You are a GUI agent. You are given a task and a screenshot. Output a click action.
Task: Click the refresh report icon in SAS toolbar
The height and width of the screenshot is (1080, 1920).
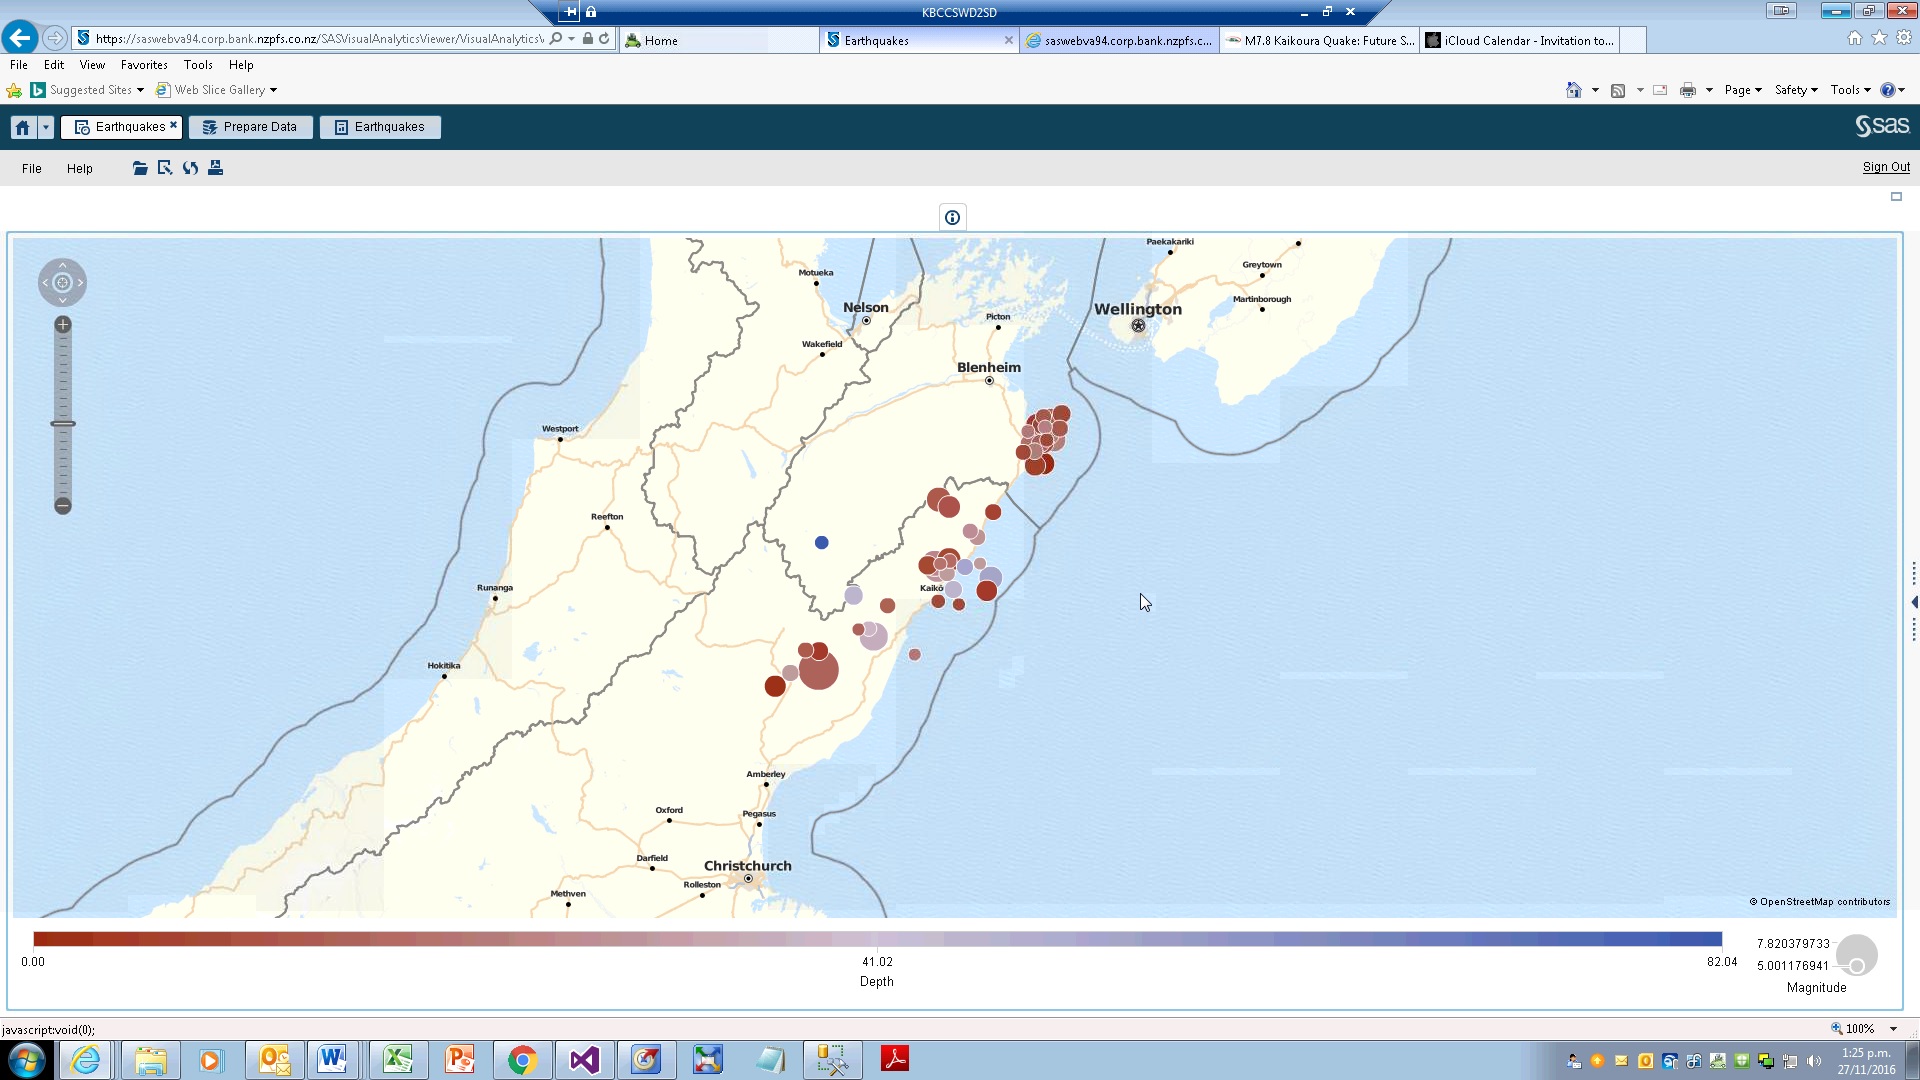(190, 168)
